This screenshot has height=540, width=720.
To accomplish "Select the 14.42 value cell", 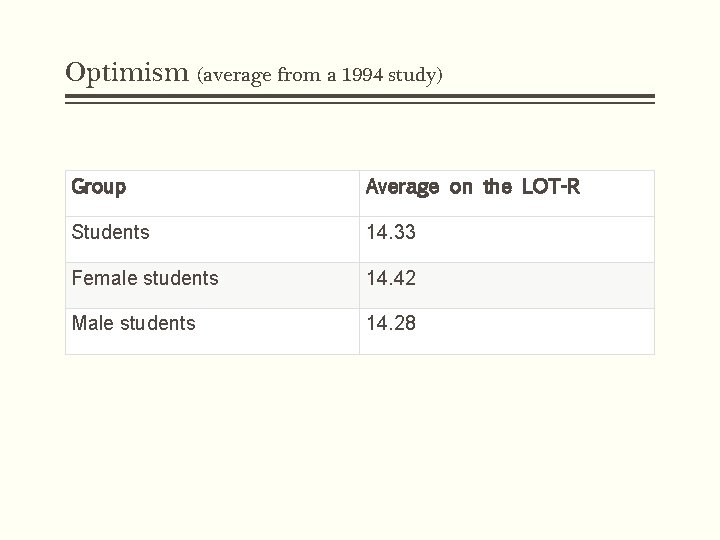I will pos(507,286).
